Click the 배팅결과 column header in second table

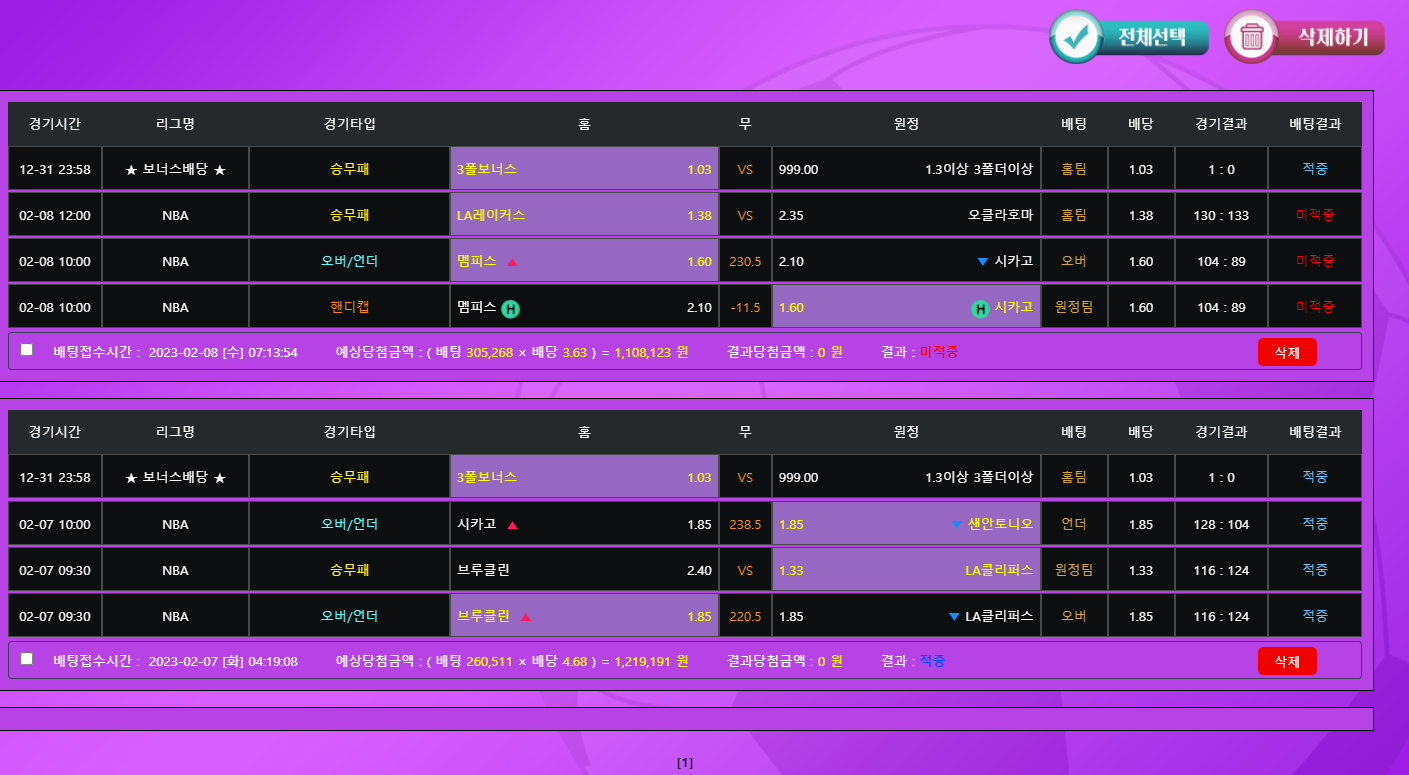(1314, 432)
